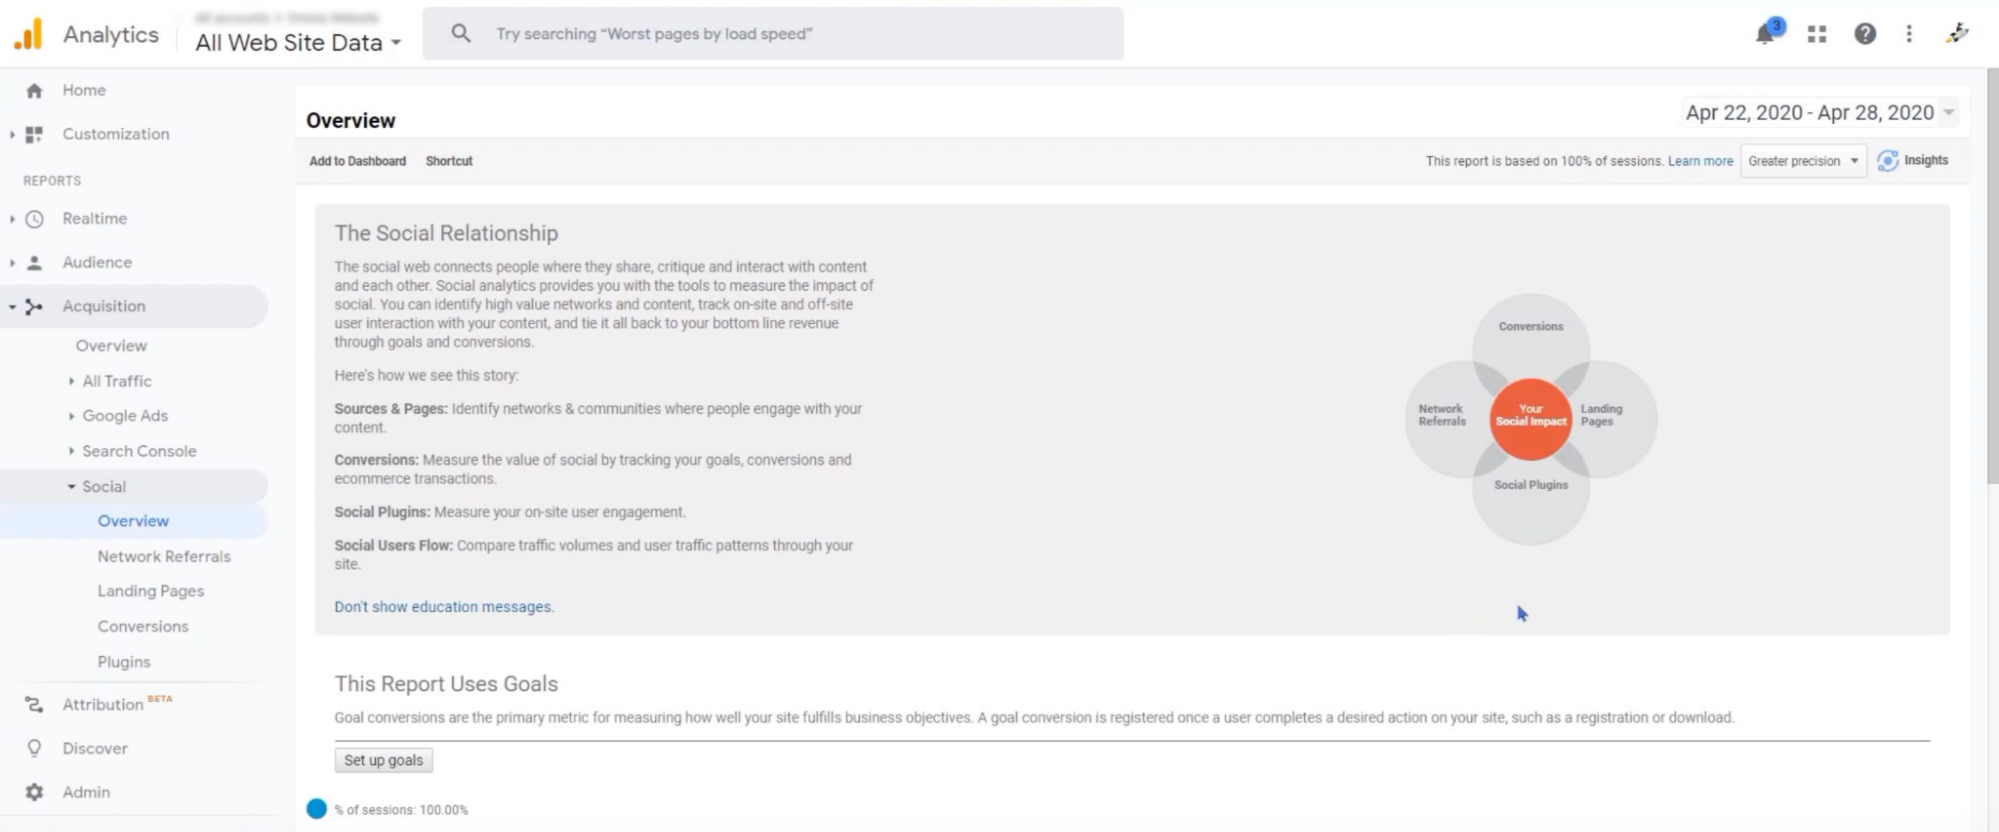Click the Home icon in sidebar
1999x832 pixels.
35,91
